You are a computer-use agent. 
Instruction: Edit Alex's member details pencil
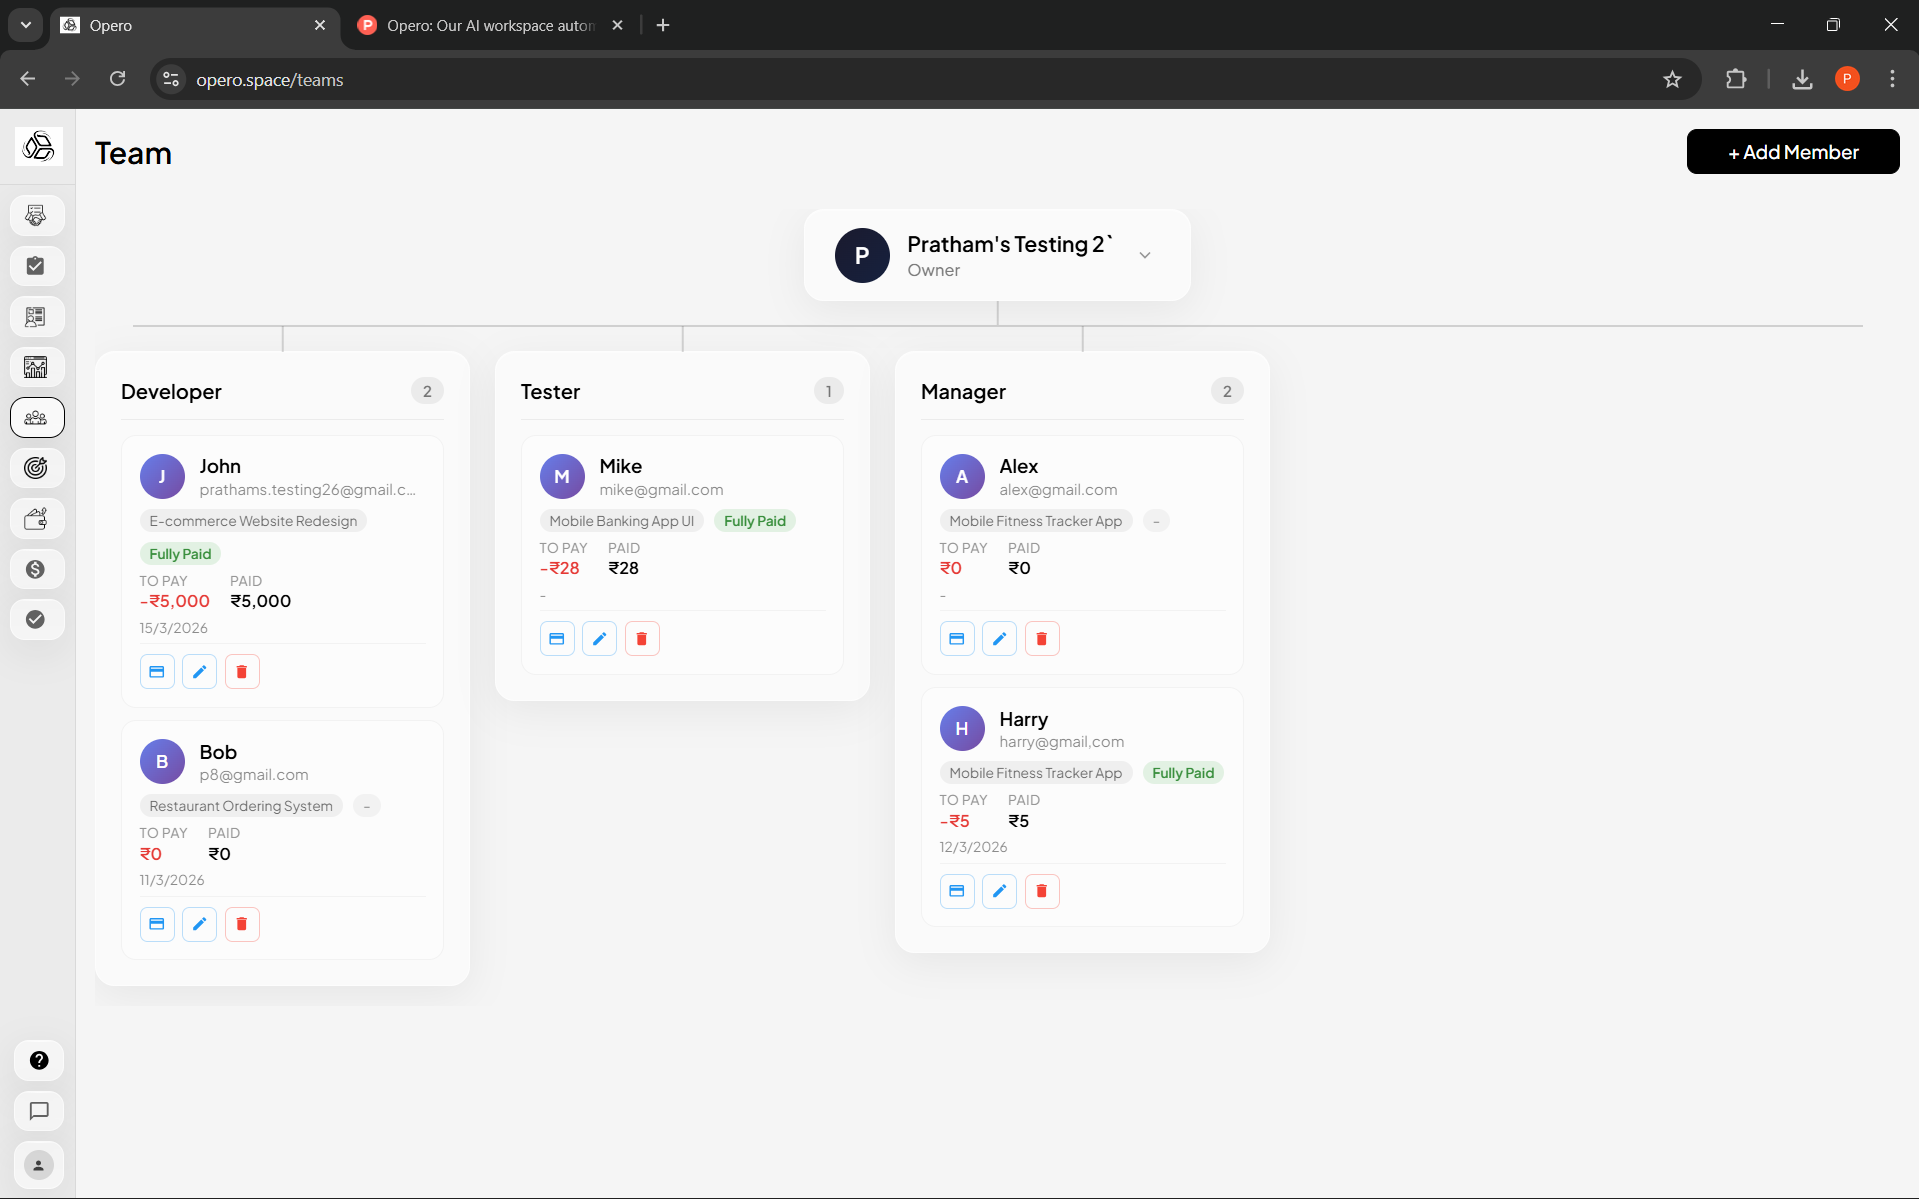[x=999, y=639]
